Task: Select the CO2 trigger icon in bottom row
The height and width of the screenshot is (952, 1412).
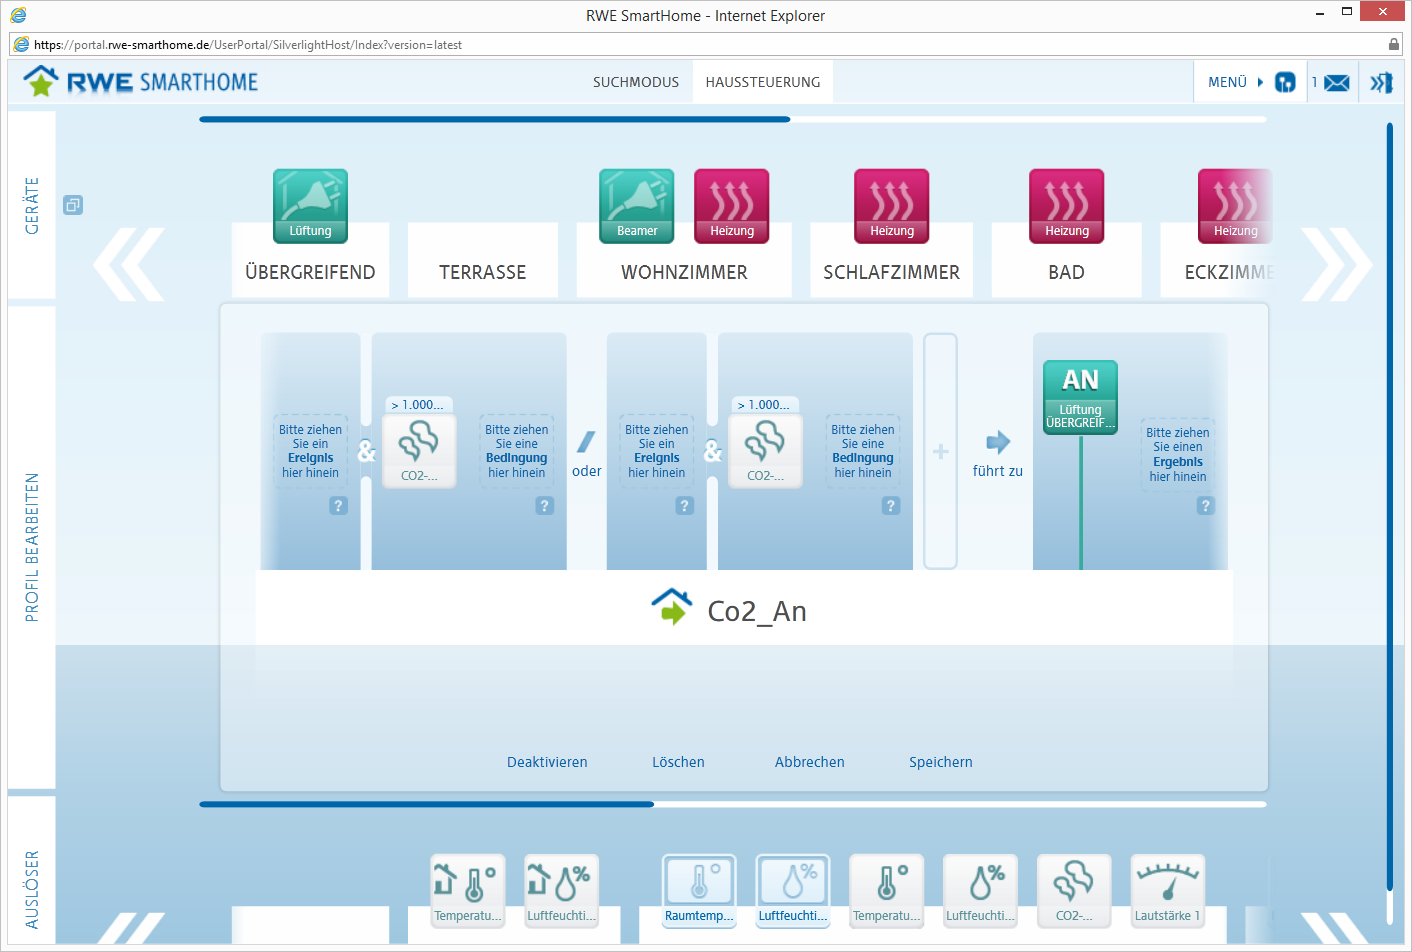Action: 1074,890
